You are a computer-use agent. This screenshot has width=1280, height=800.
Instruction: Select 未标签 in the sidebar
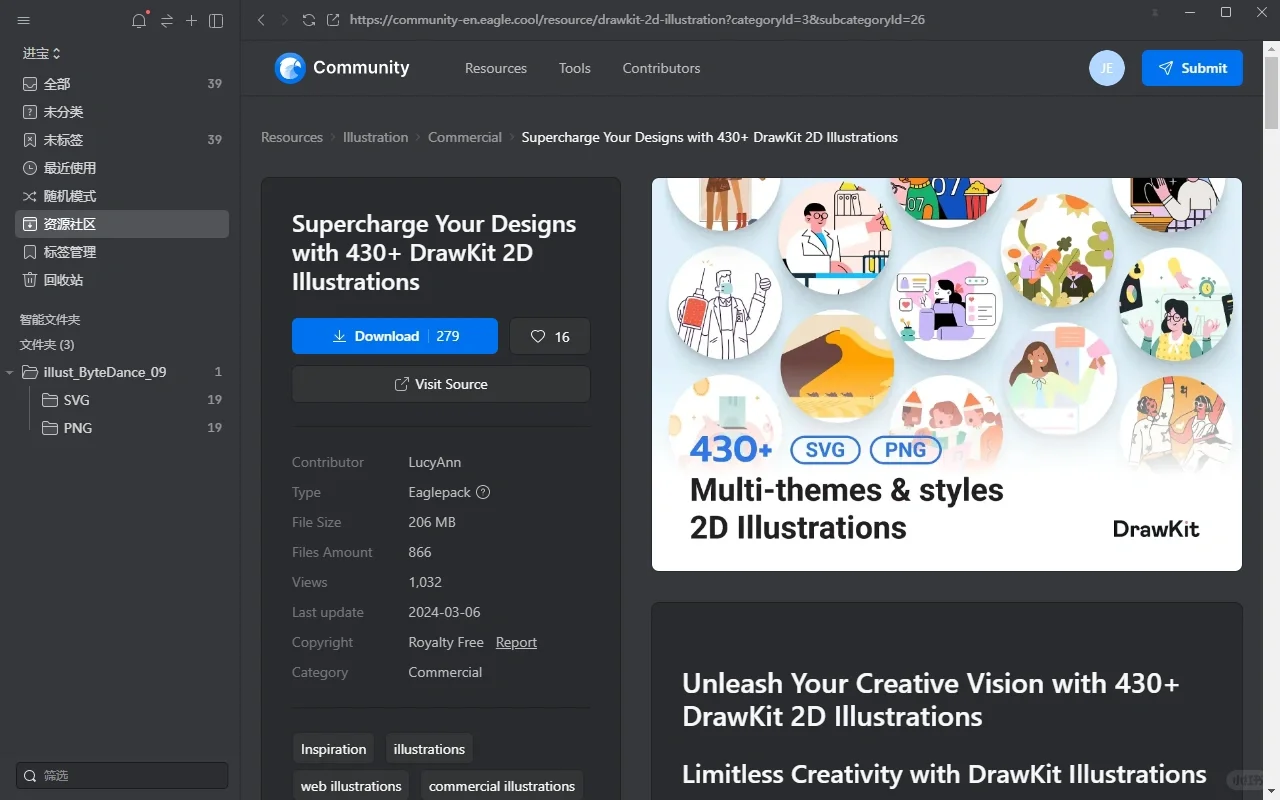[x=122, y=140]
